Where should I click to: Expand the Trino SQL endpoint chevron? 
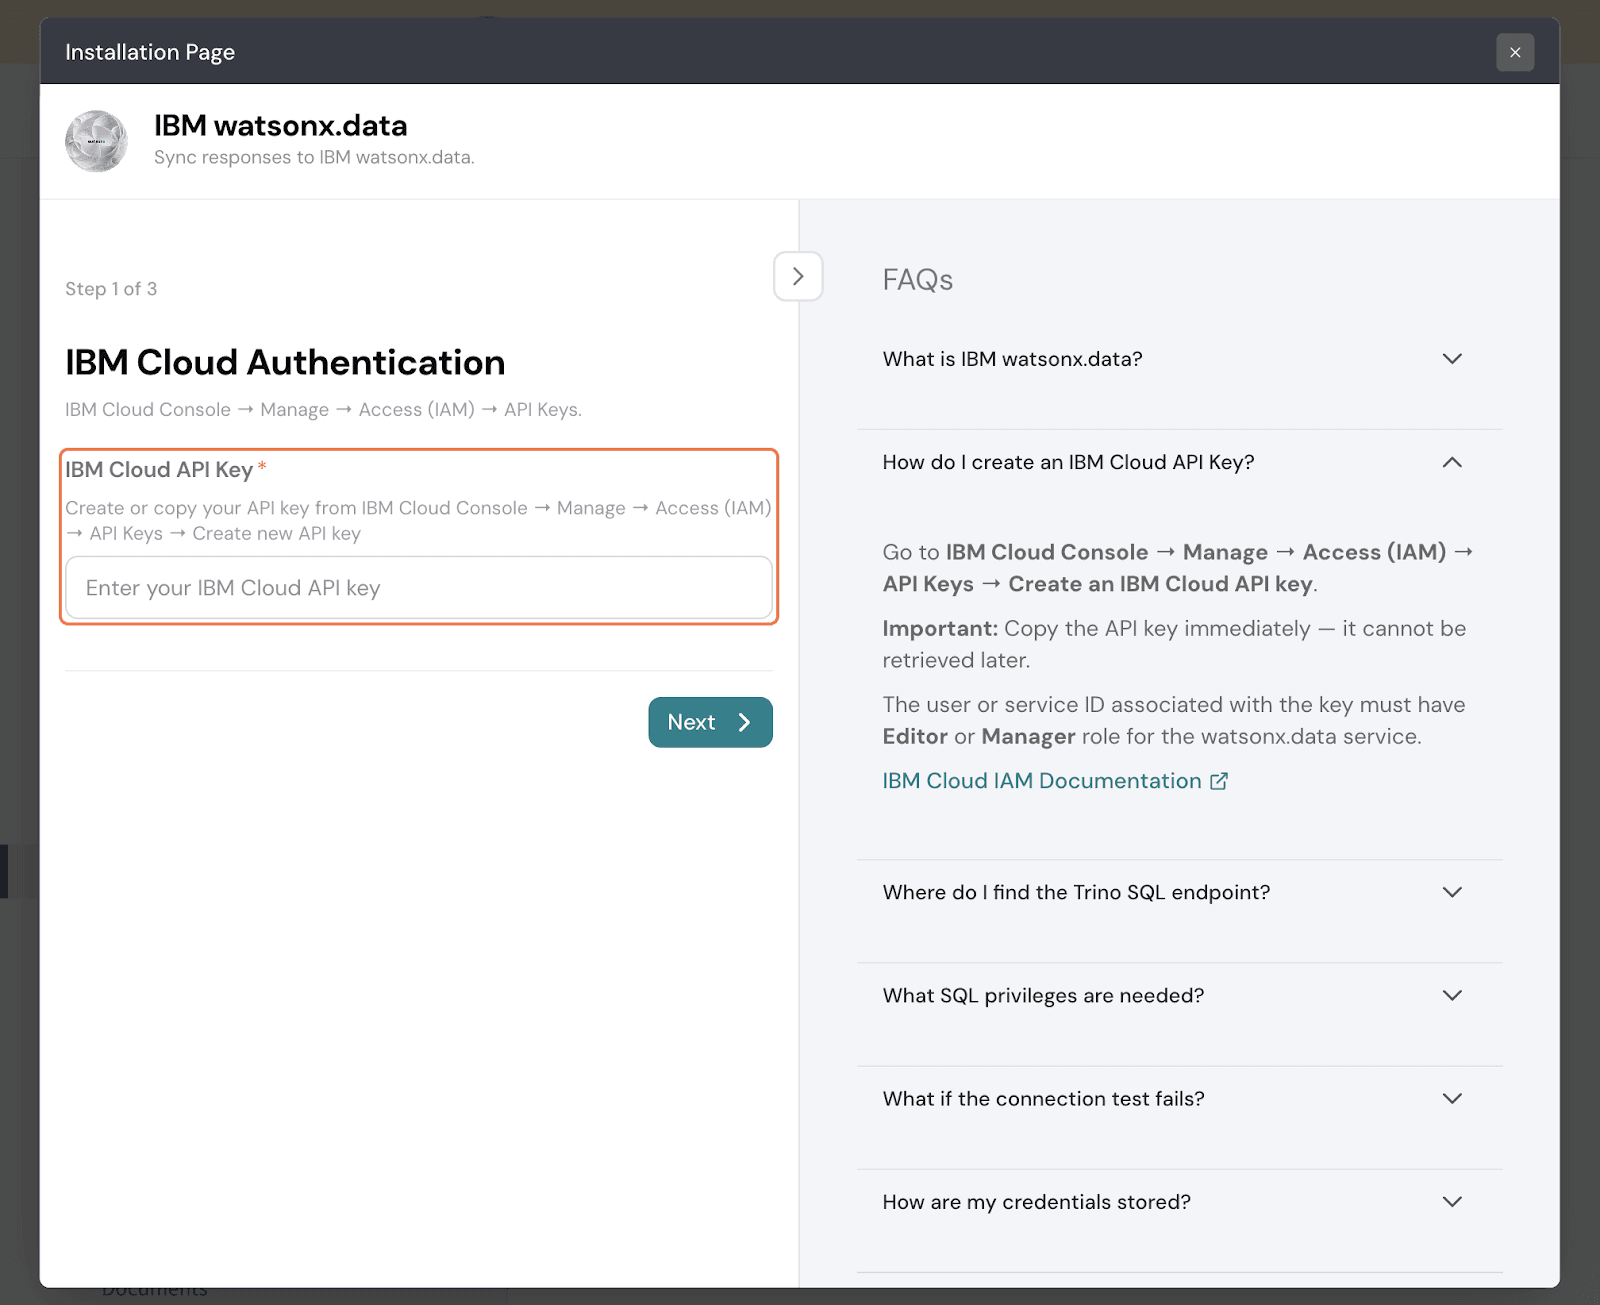click(x=1452, y=892)
